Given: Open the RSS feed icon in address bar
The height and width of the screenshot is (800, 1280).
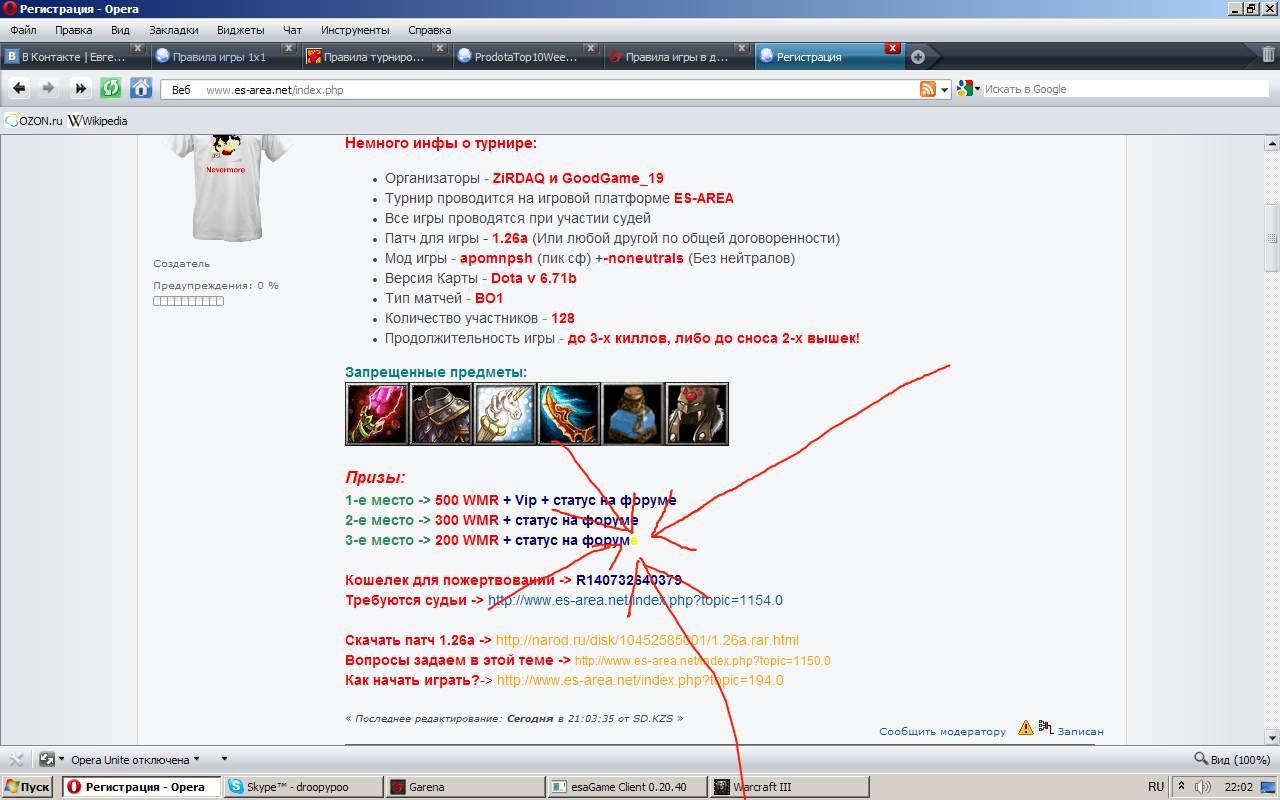Looking at the screenshot, I should (928, 89).
